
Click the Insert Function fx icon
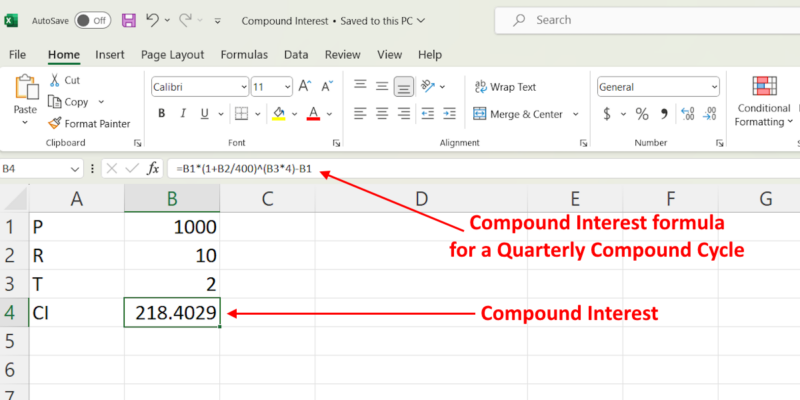153,169
